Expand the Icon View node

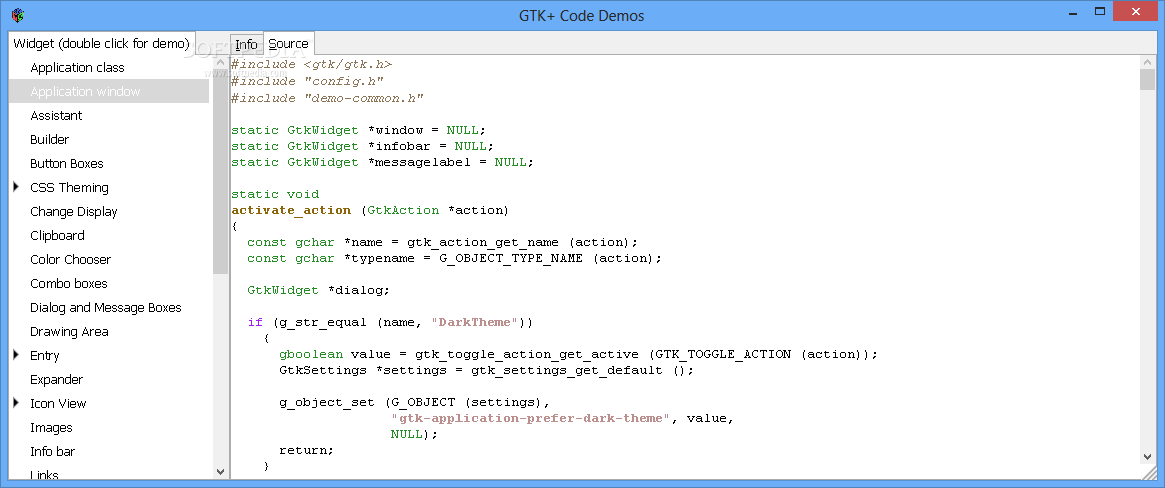pos(16,403)
